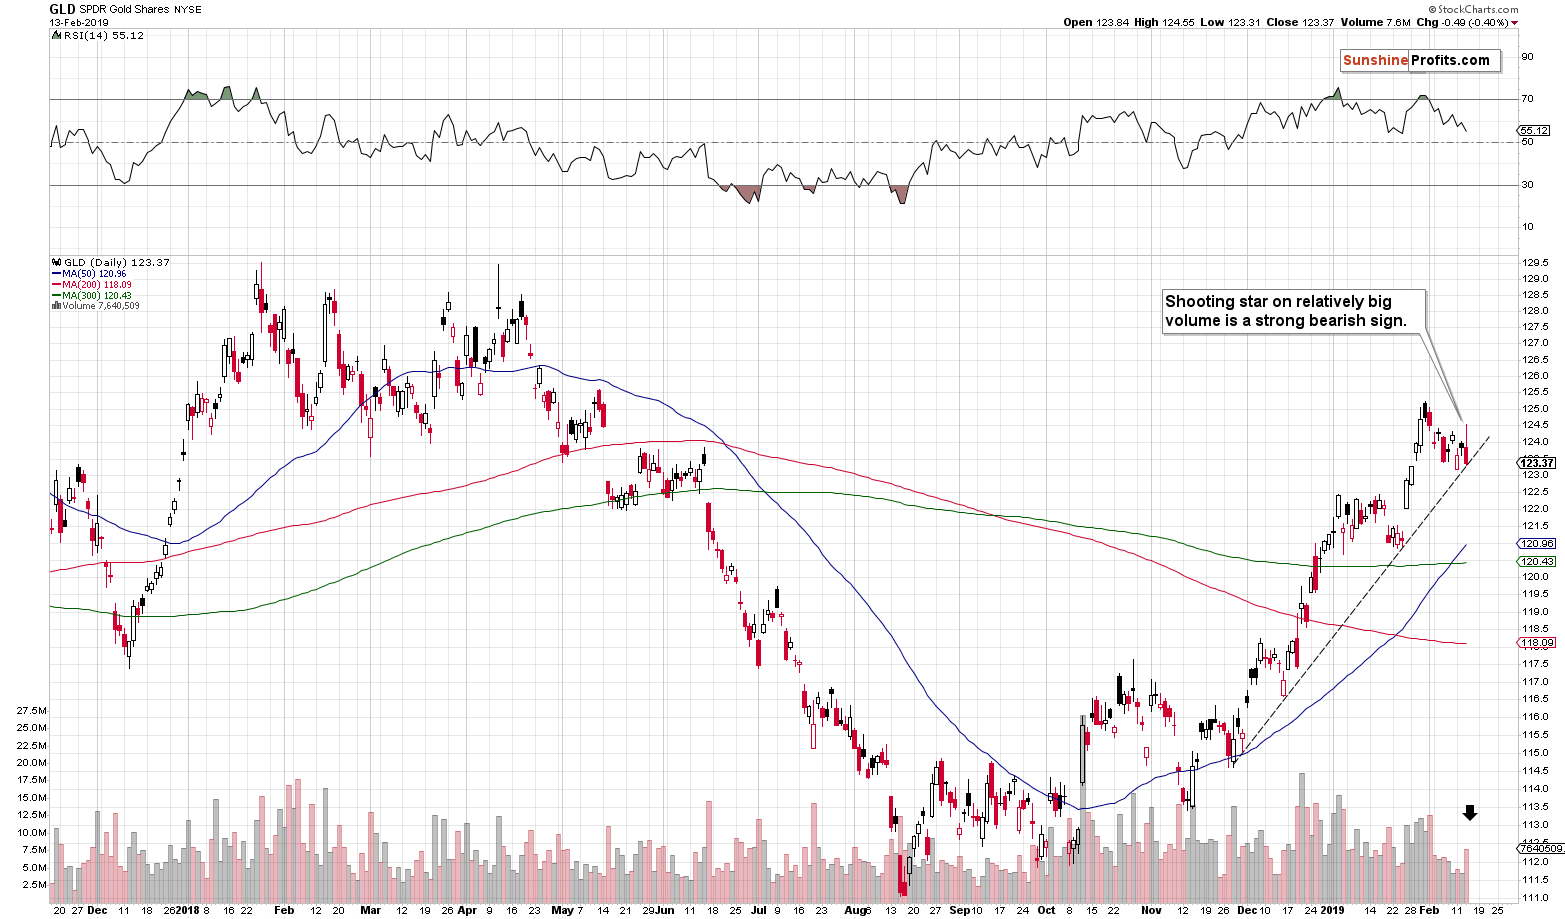The image size is (1565, 919).
Task: Click the 2018 year label on date axis
Action: pyautogui.click(x=186, y=911)
